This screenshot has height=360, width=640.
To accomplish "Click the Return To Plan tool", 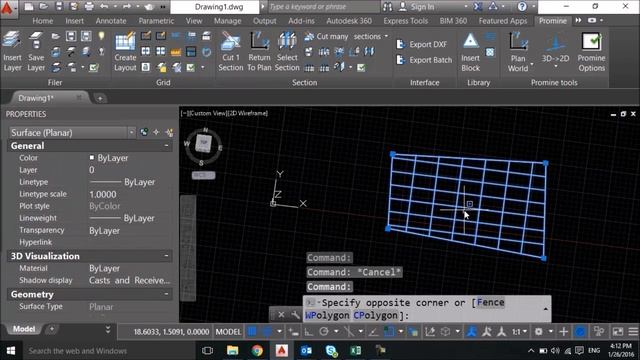I will click(259, 51).
